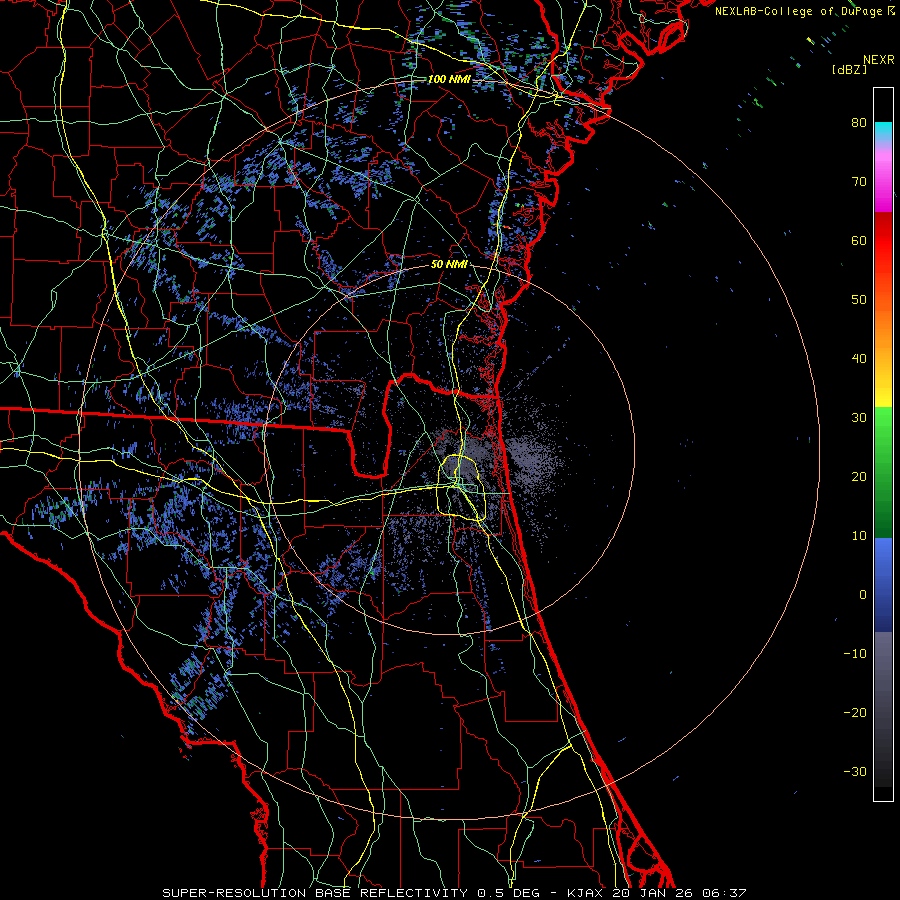Select the 100 NMI range ring label
The image size is (900, 900).
[x=449, y=79]
